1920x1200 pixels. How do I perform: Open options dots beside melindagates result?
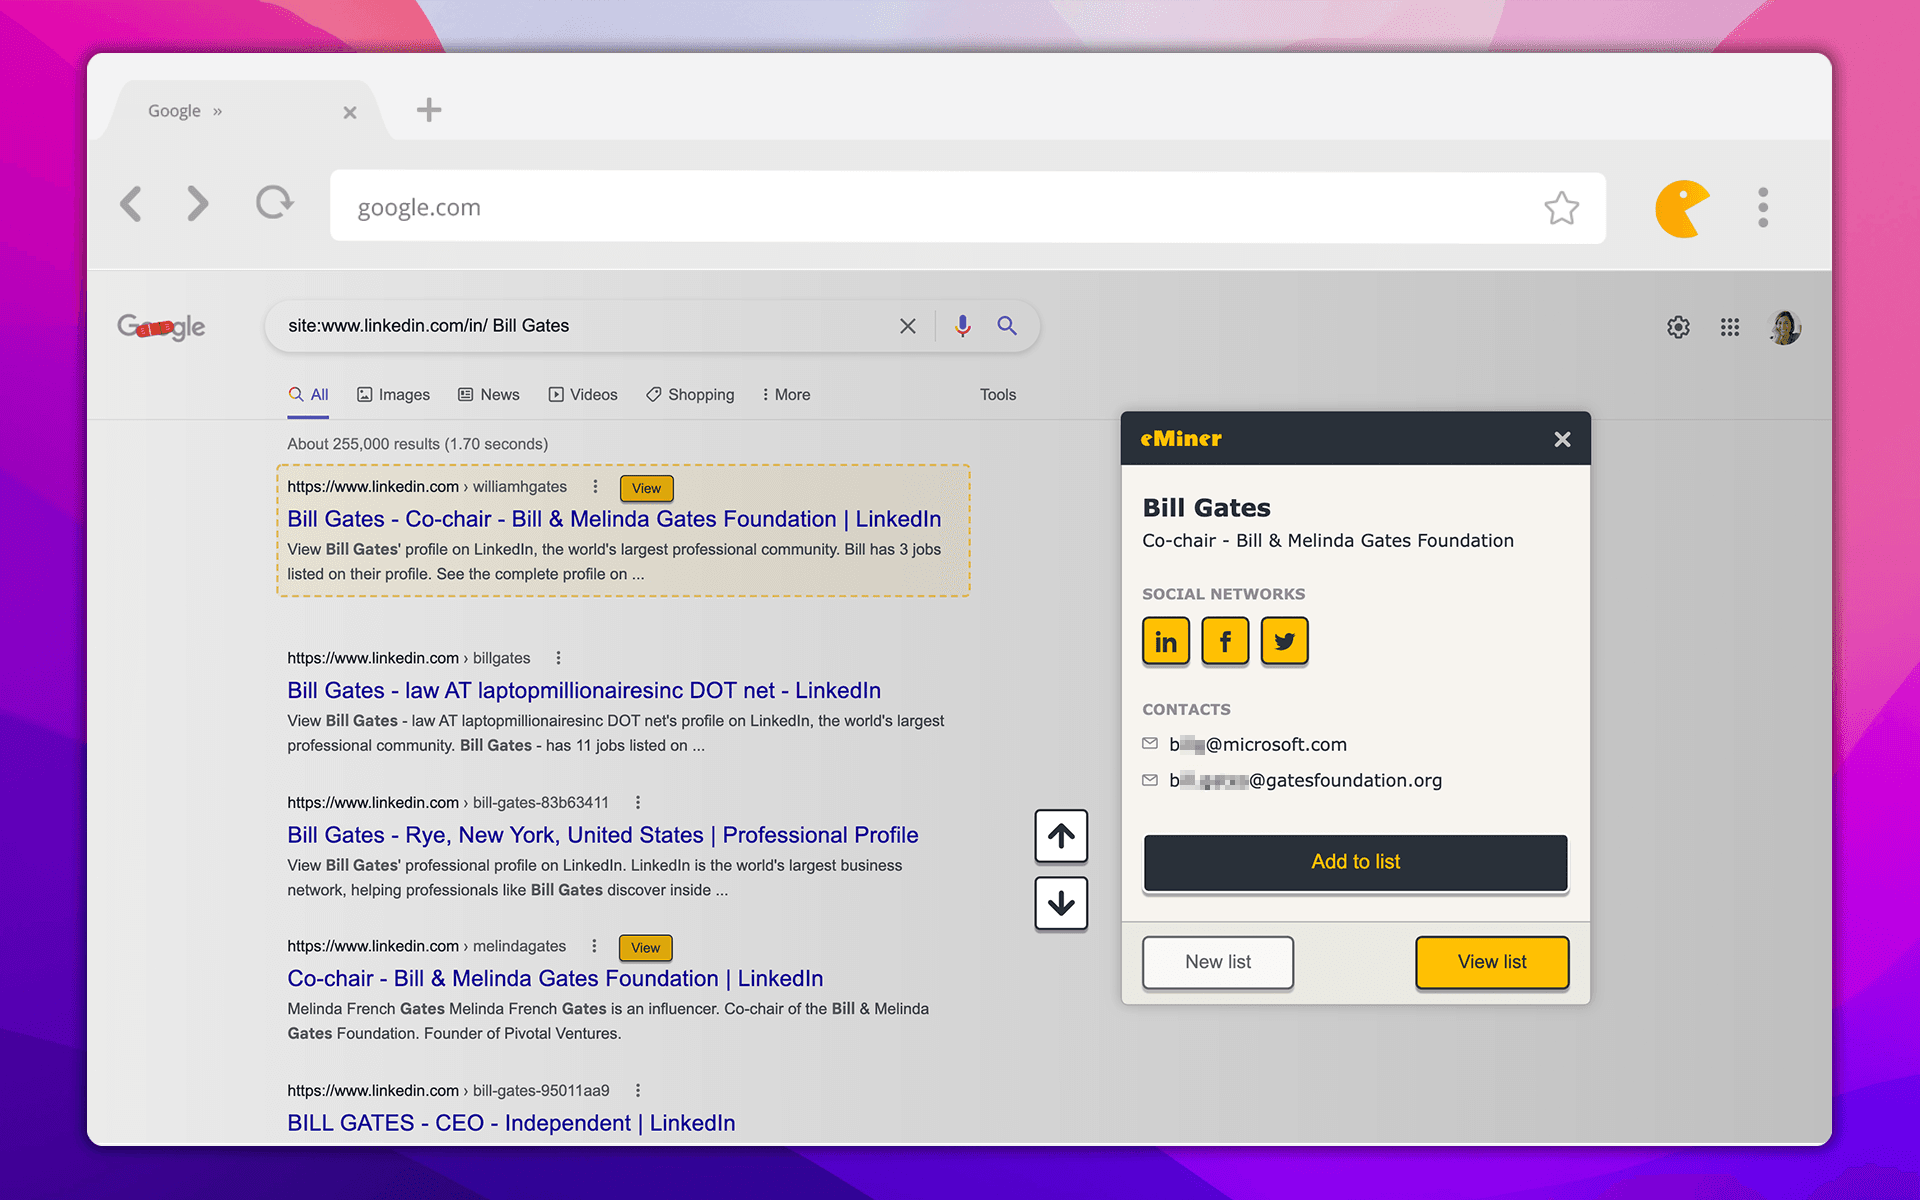point(594,946)
